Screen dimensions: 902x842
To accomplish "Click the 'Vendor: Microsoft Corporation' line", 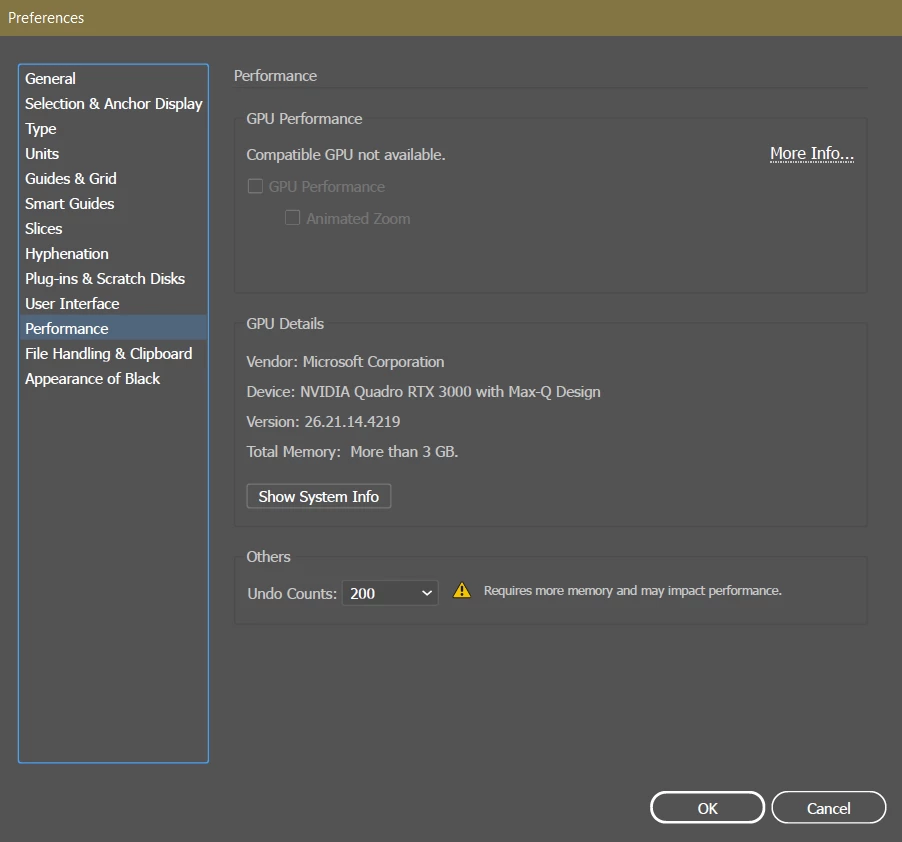I will click(345, 362).
